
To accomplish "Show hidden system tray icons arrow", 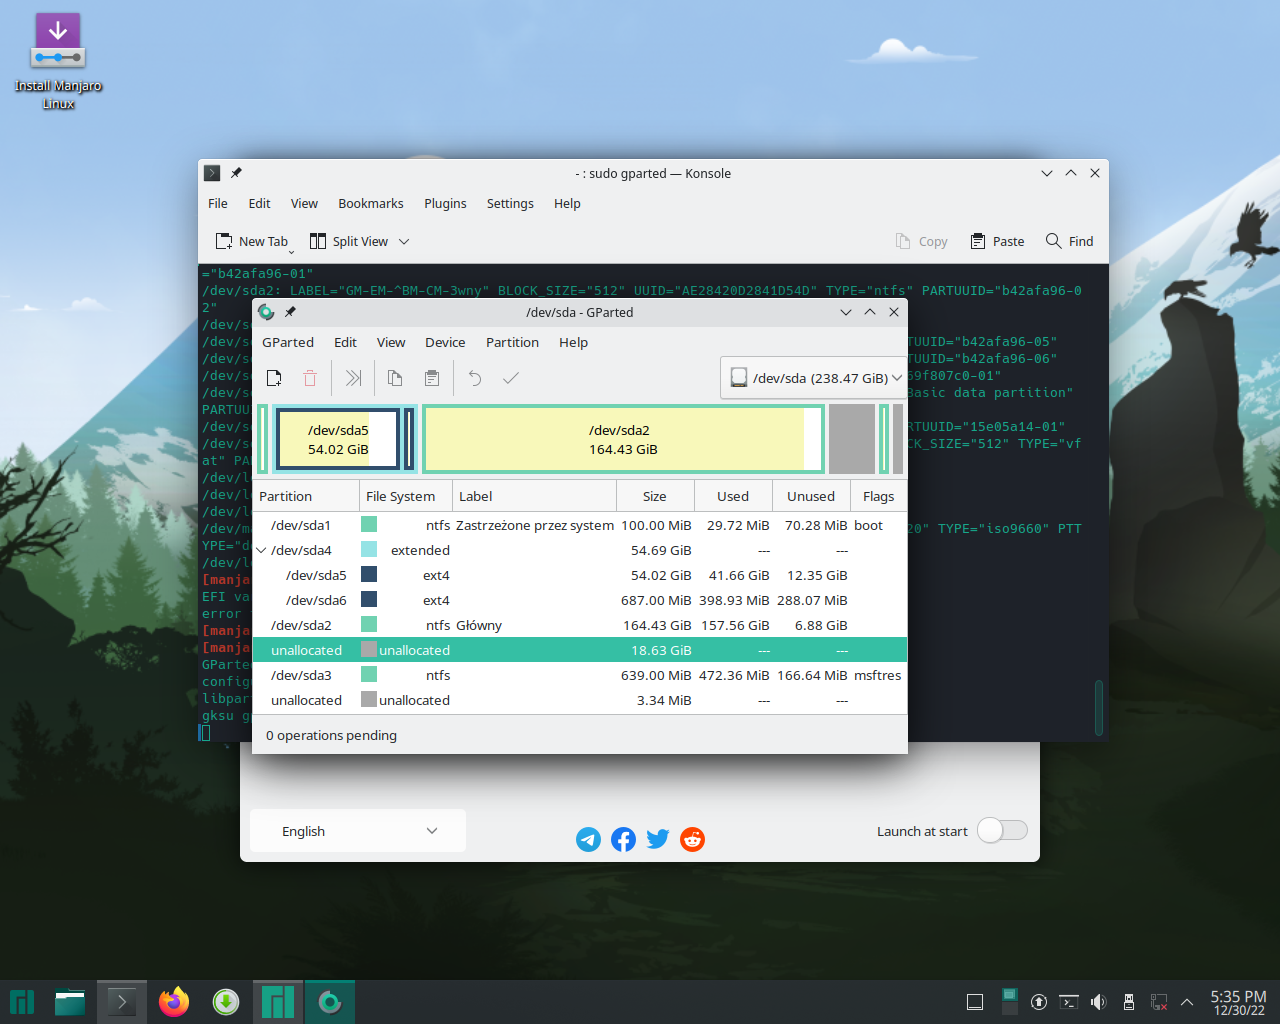I will (1187, 1002).
